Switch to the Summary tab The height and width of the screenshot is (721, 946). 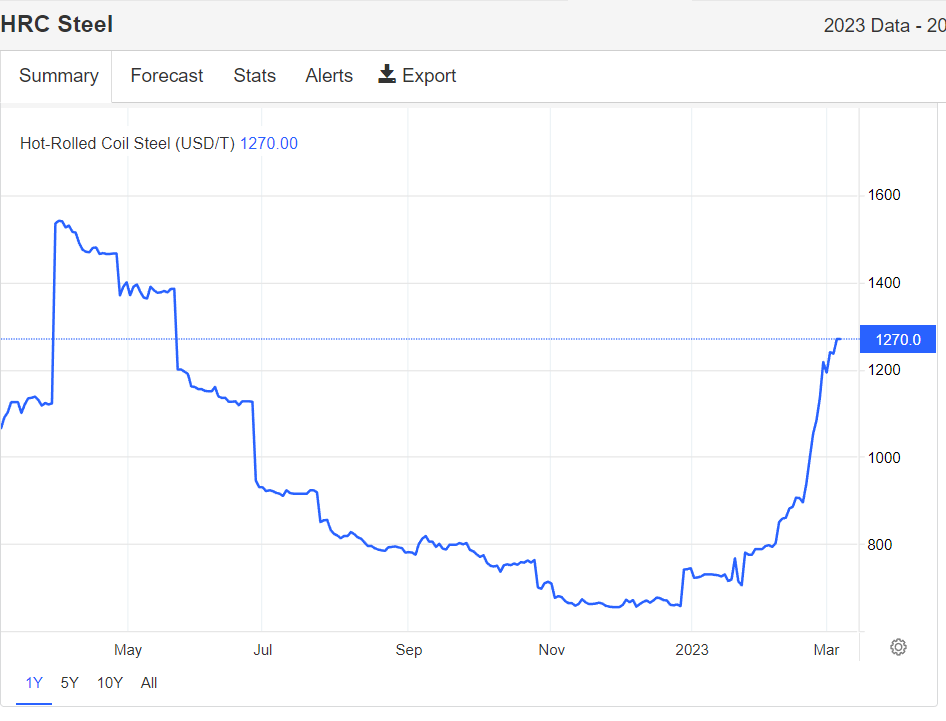(x=59, y=76)
